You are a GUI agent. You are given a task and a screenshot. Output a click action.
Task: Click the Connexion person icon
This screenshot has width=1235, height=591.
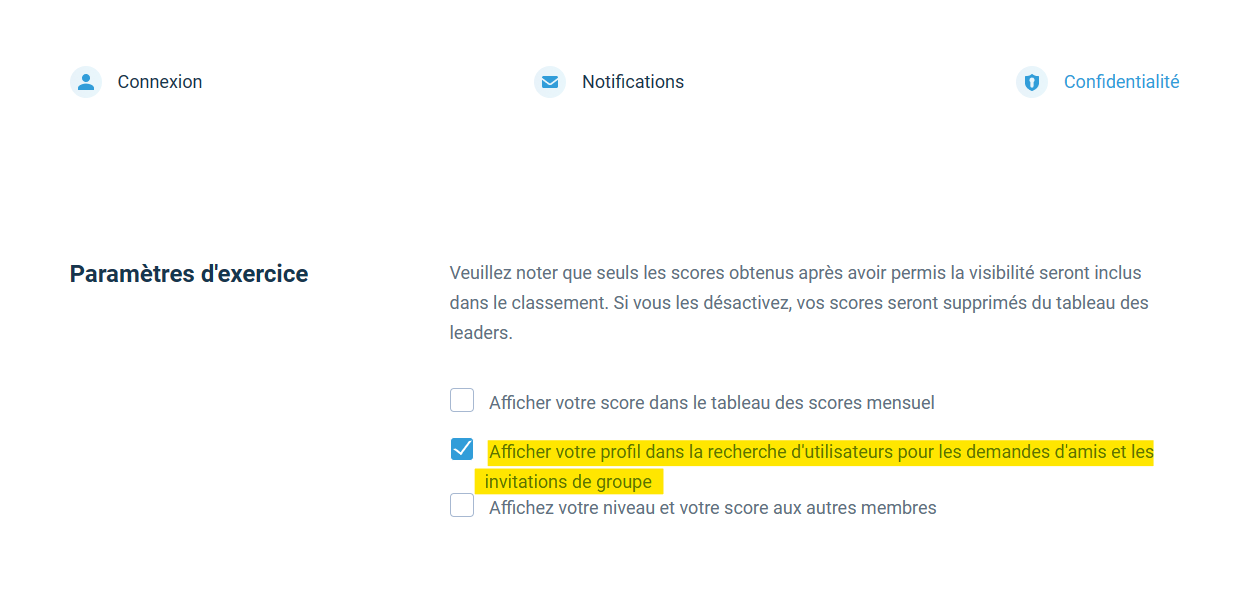[86, 82]
